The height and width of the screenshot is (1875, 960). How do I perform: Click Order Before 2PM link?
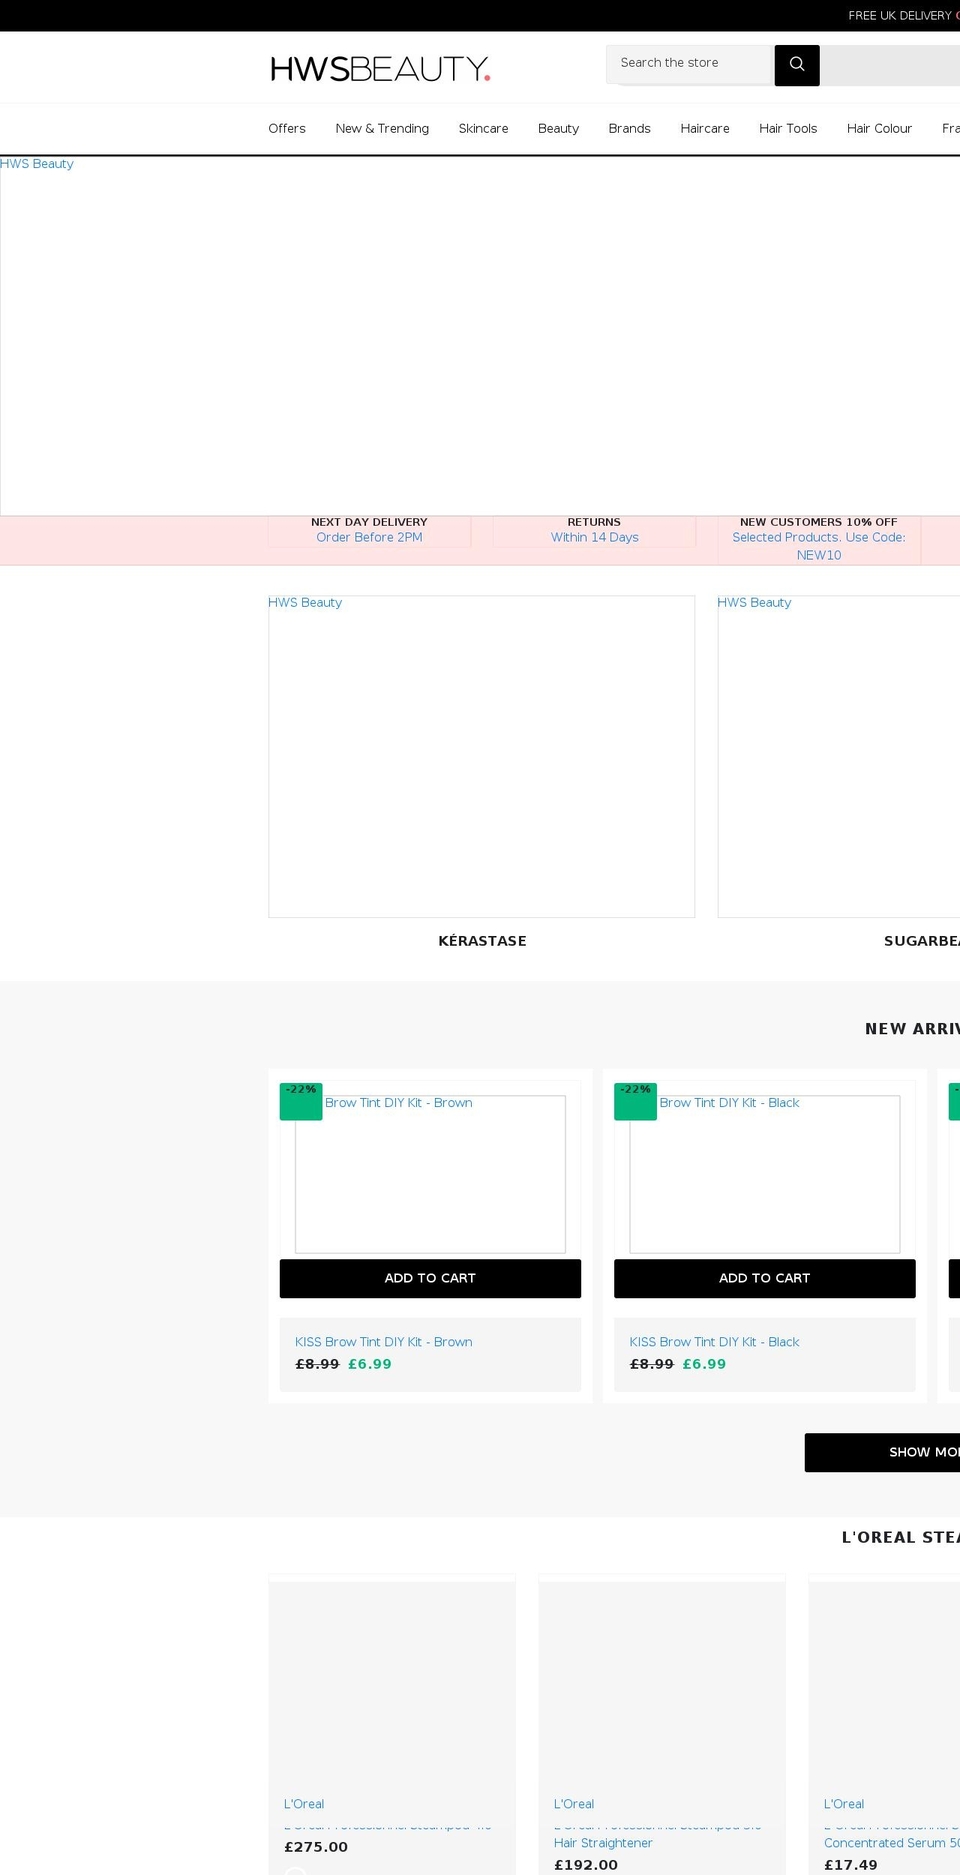click(369, 537)
